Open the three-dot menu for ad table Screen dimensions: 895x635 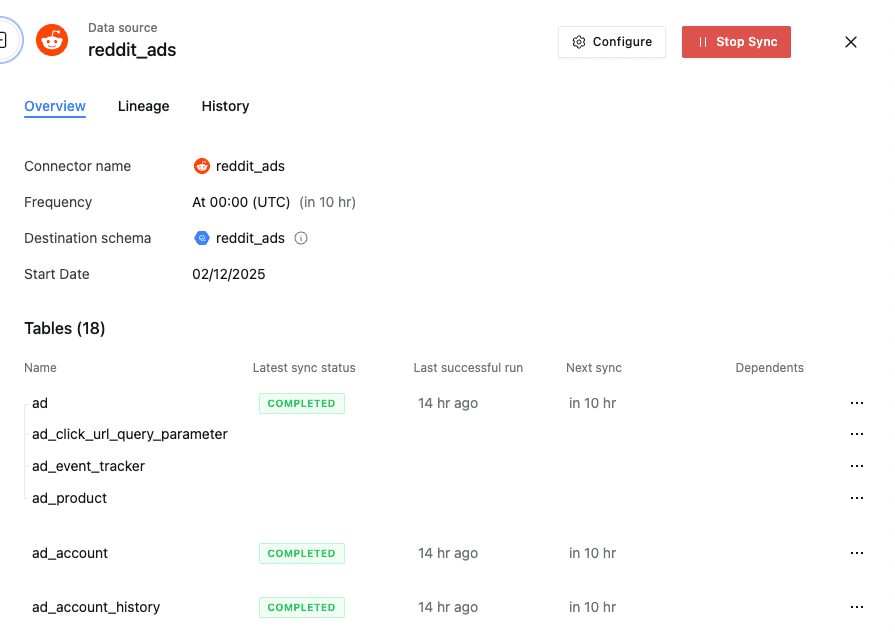[856, 403]
